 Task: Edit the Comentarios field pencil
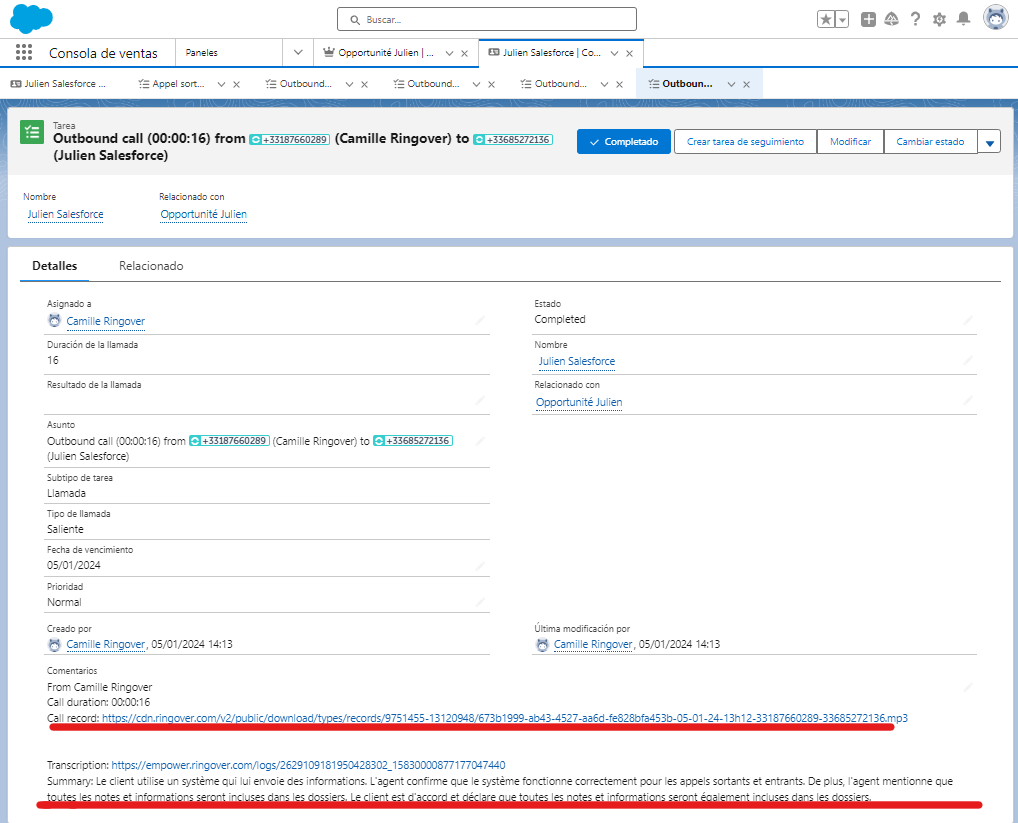968,687
